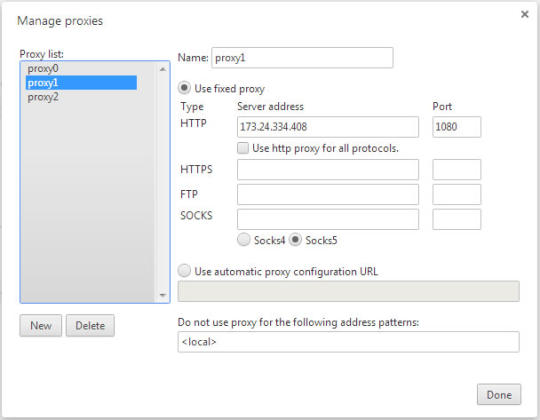The height and width of the screenshot is (420, 540).
Task: Click the New button
Action: point(41,325)
